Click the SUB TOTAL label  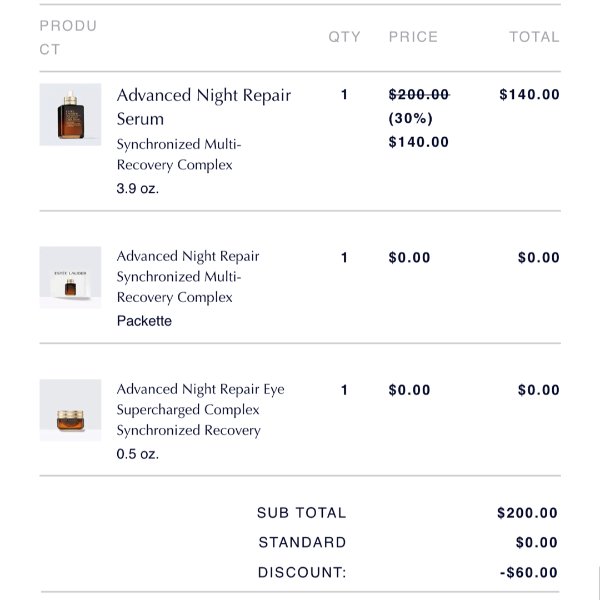tap(302, 513)
